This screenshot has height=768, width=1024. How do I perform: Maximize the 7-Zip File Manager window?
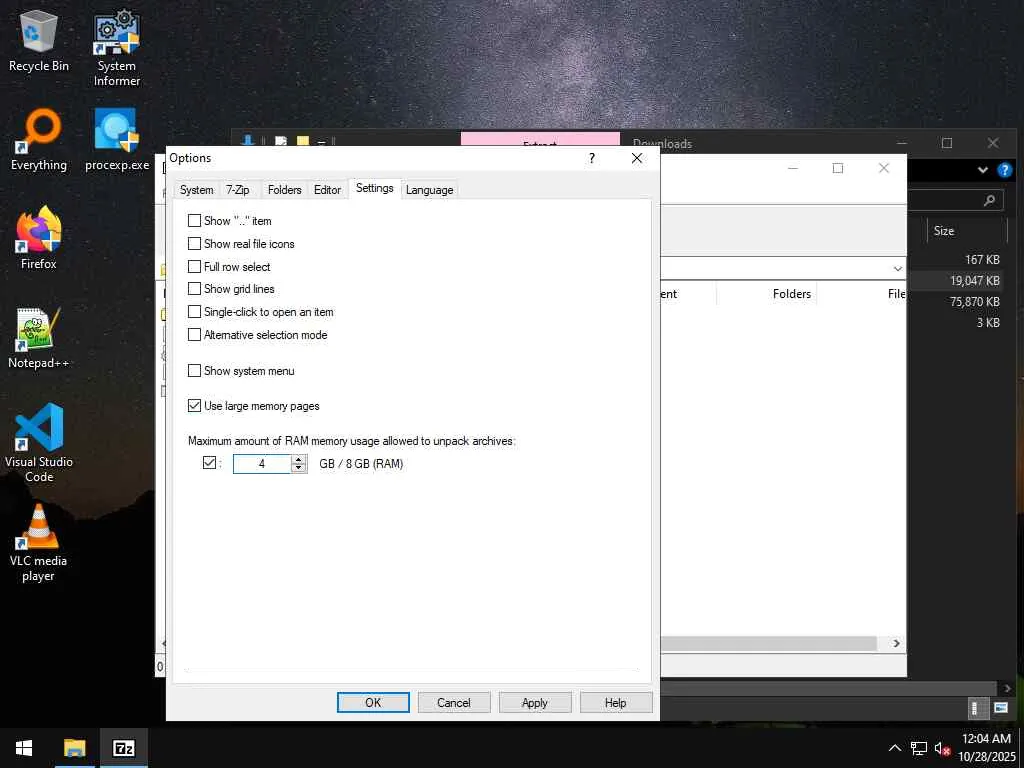pyautogui.click(x=838, y=168)
